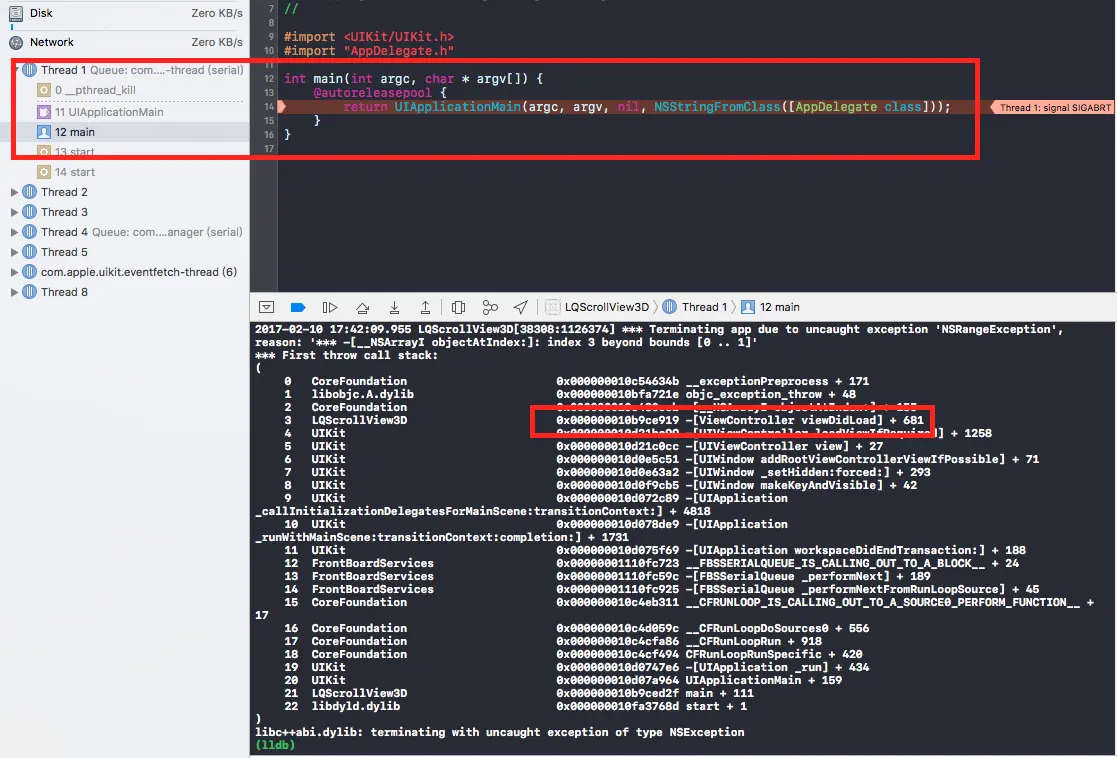Select the Thread 5 row

125,252
